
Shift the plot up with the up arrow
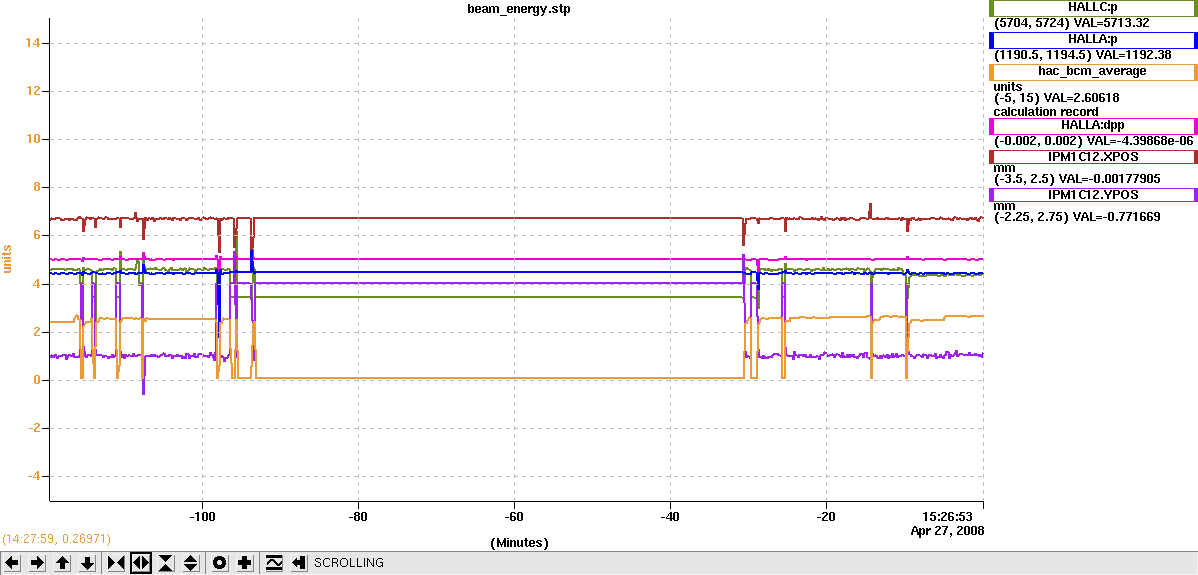pos(63,563)
